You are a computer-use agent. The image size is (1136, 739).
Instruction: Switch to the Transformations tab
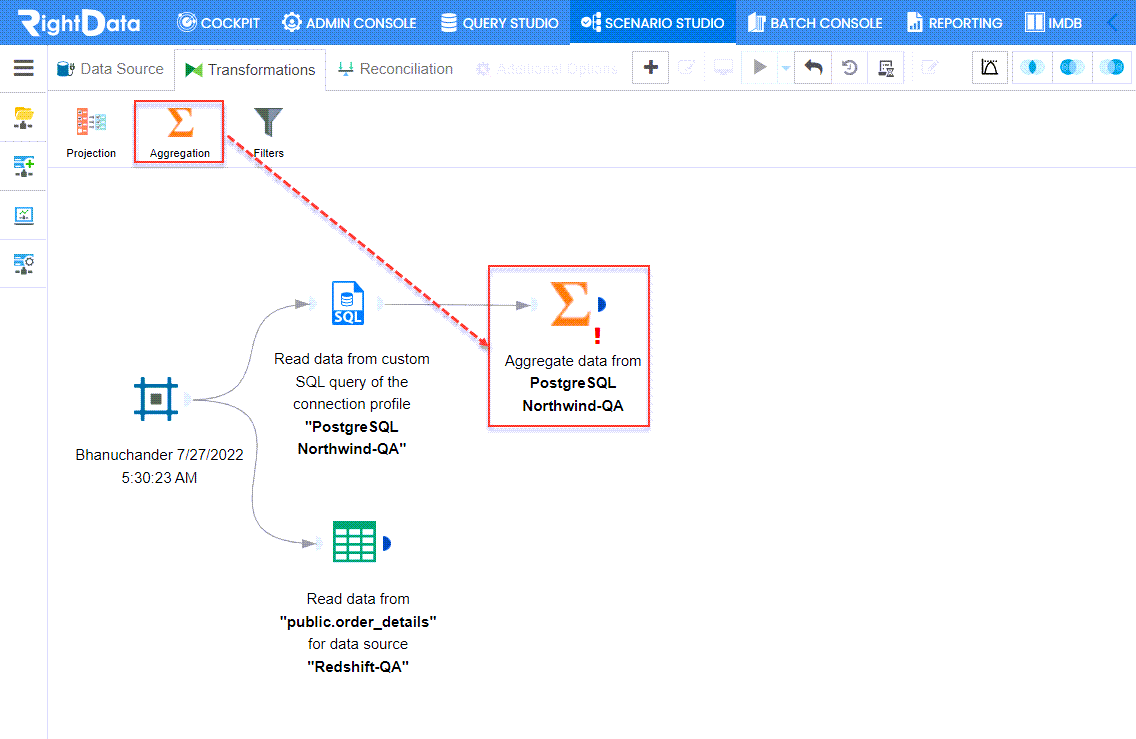pyautogui.click(x=250, y=70)
